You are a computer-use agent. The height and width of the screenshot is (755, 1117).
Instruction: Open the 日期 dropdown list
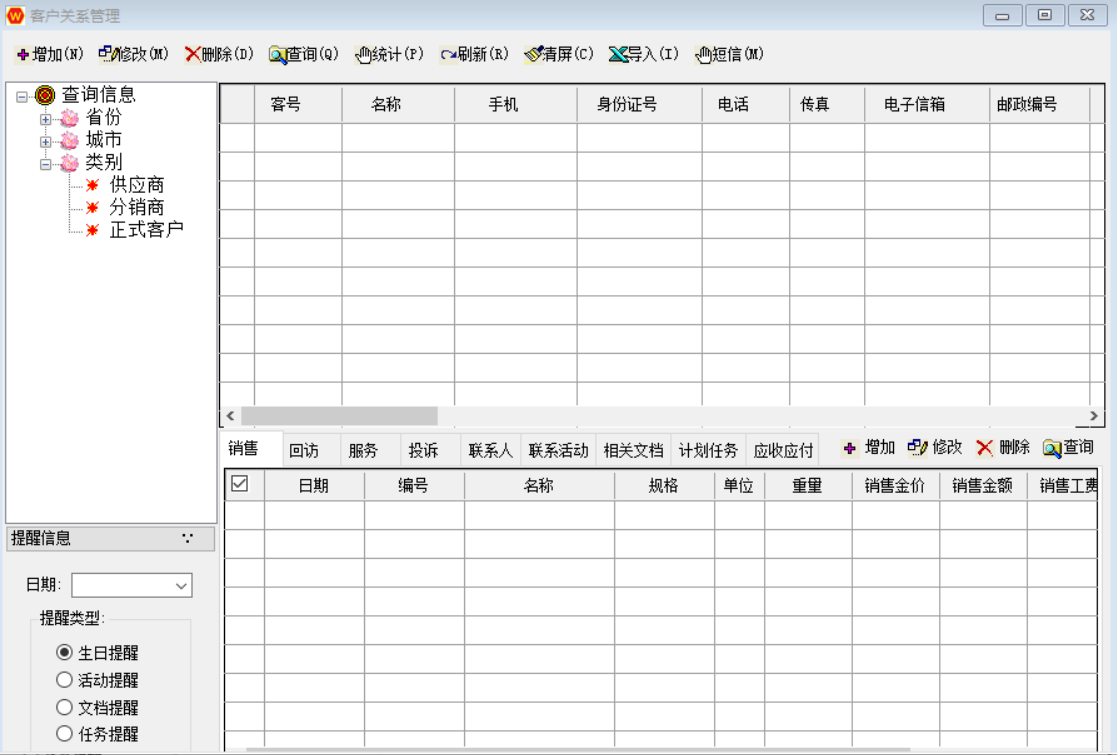[181, 586]
